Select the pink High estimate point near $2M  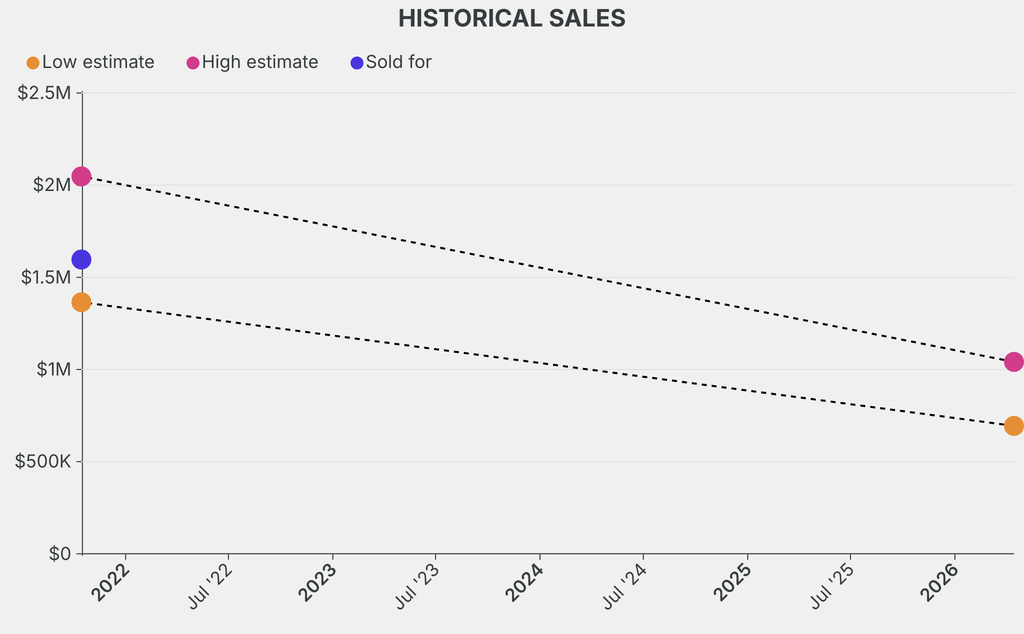coord(81,177)
